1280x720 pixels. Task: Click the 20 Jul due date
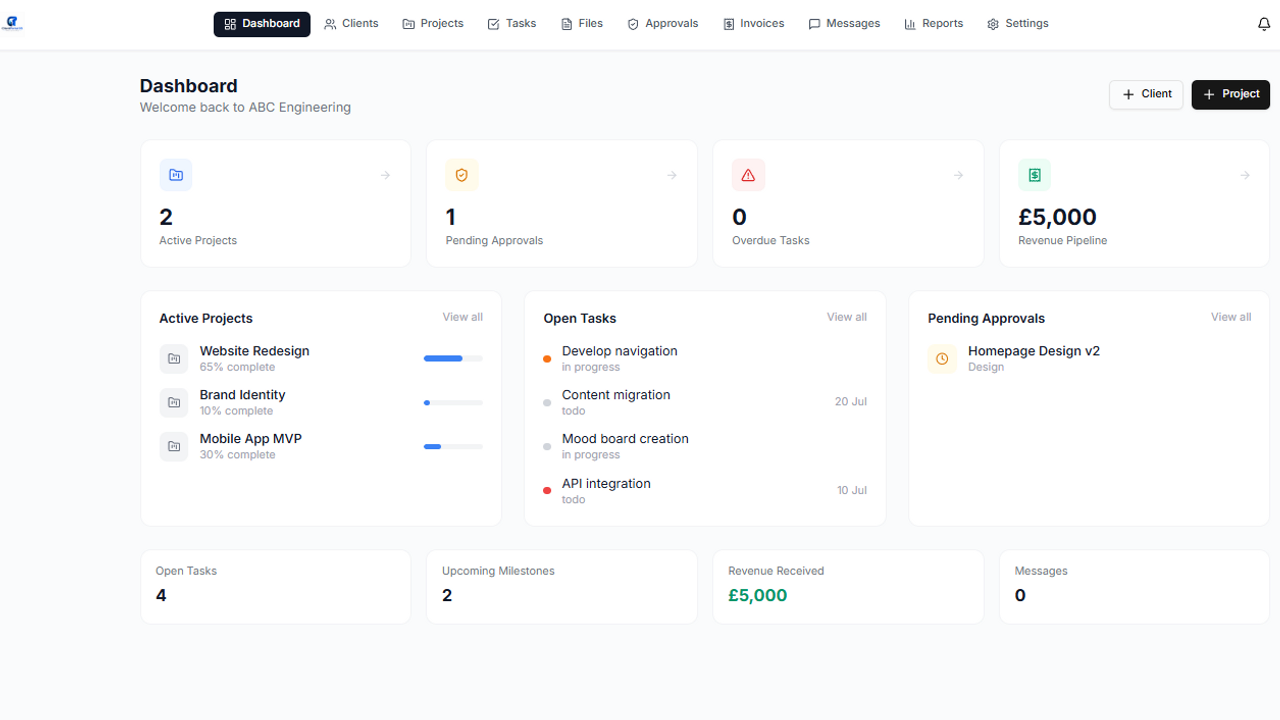tap(851, 402)
